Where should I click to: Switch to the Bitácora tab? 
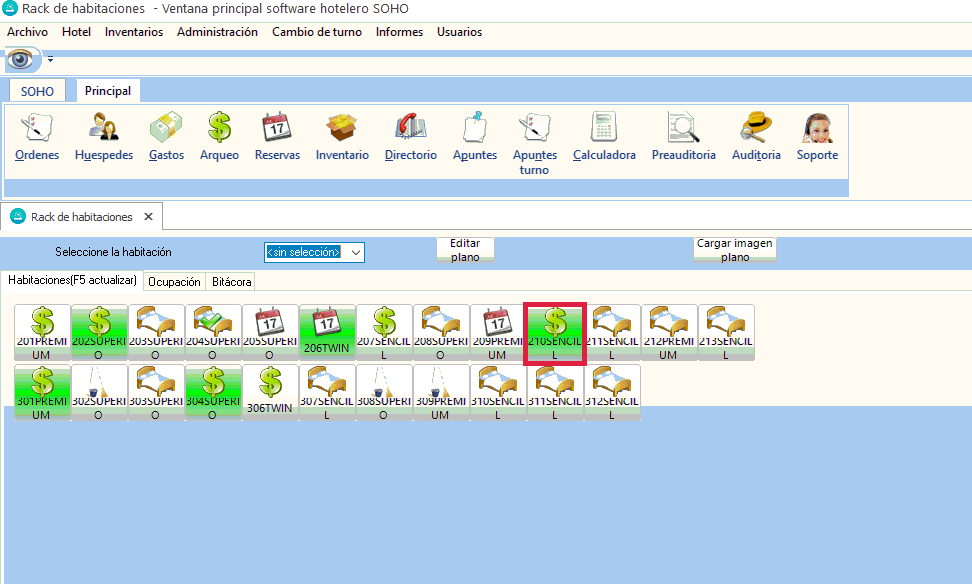(x=231, y=282)
